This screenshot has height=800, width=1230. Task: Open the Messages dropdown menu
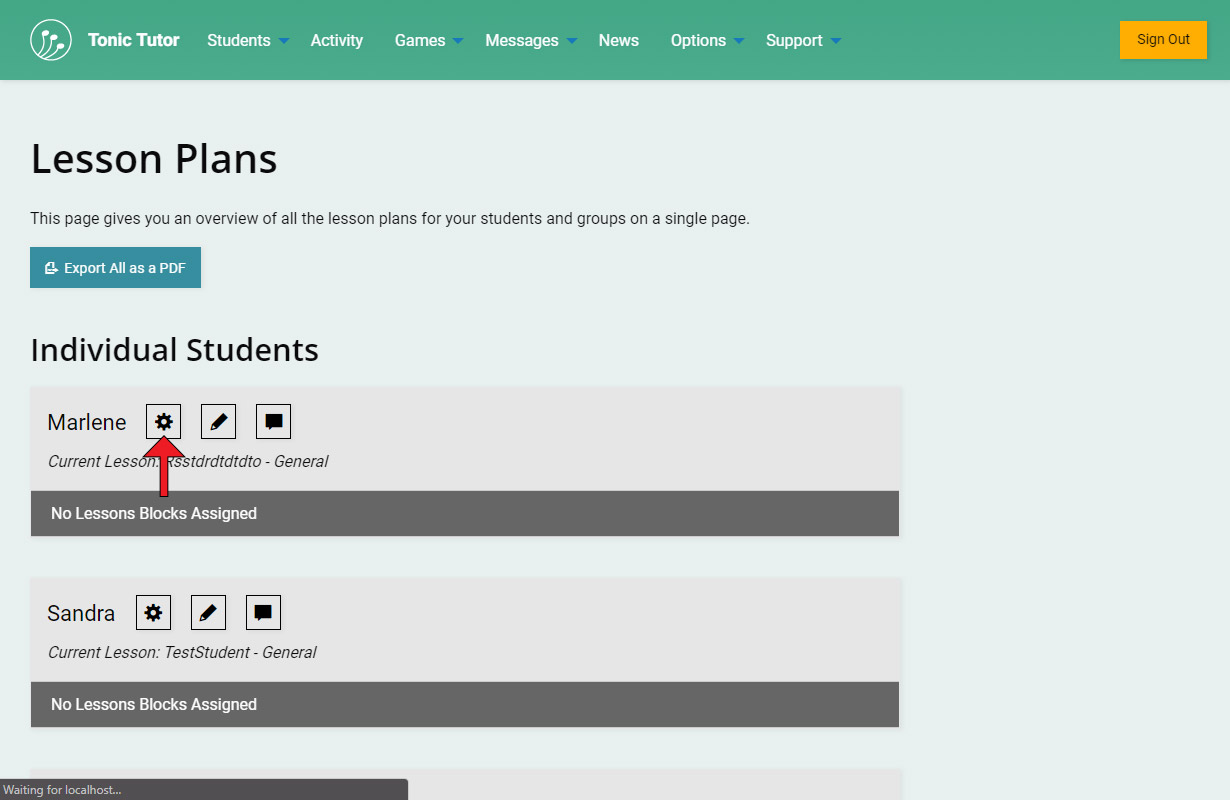coord(530,41)
